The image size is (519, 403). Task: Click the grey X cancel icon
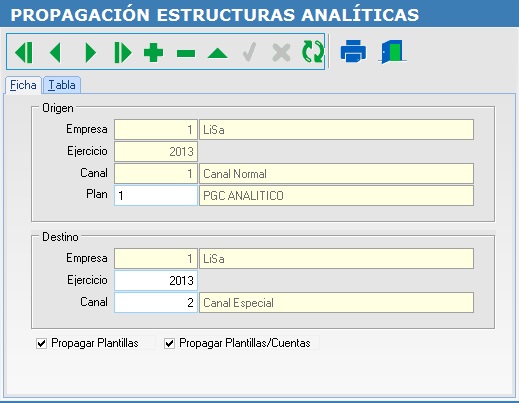click(x=281, y=53)
